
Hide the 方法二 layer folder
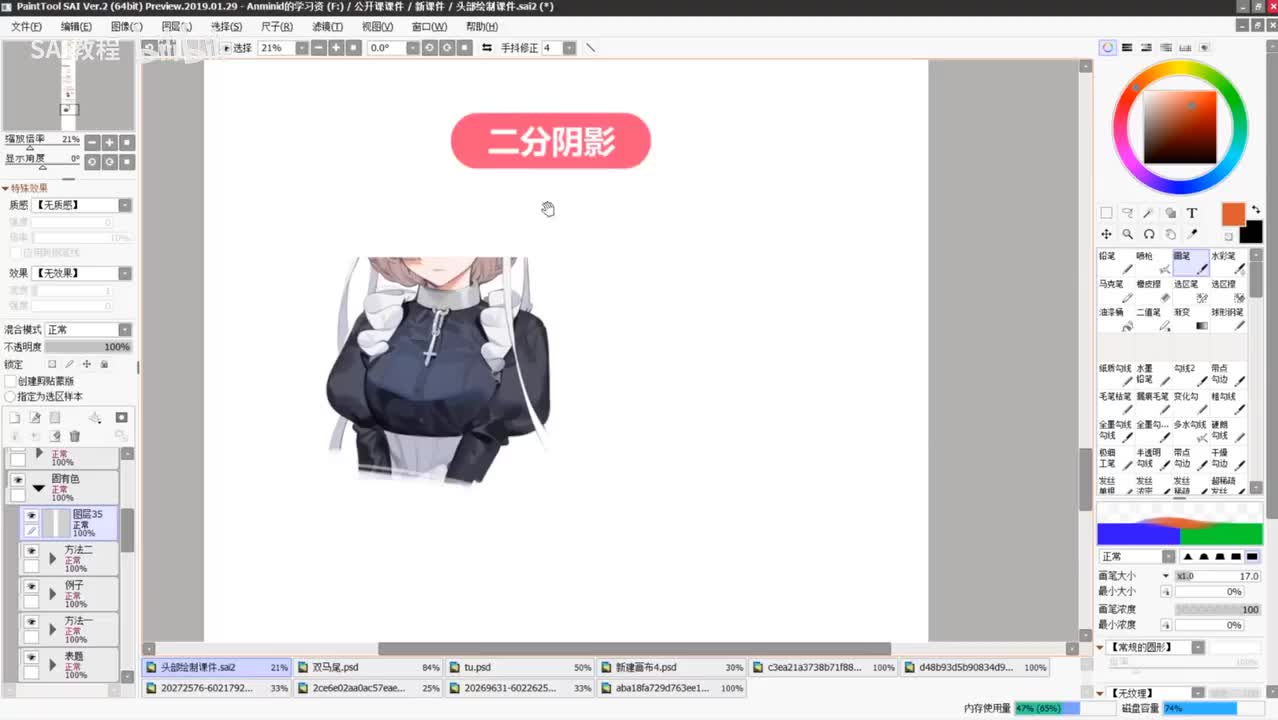pyautogui.click(x=31, y=551)
